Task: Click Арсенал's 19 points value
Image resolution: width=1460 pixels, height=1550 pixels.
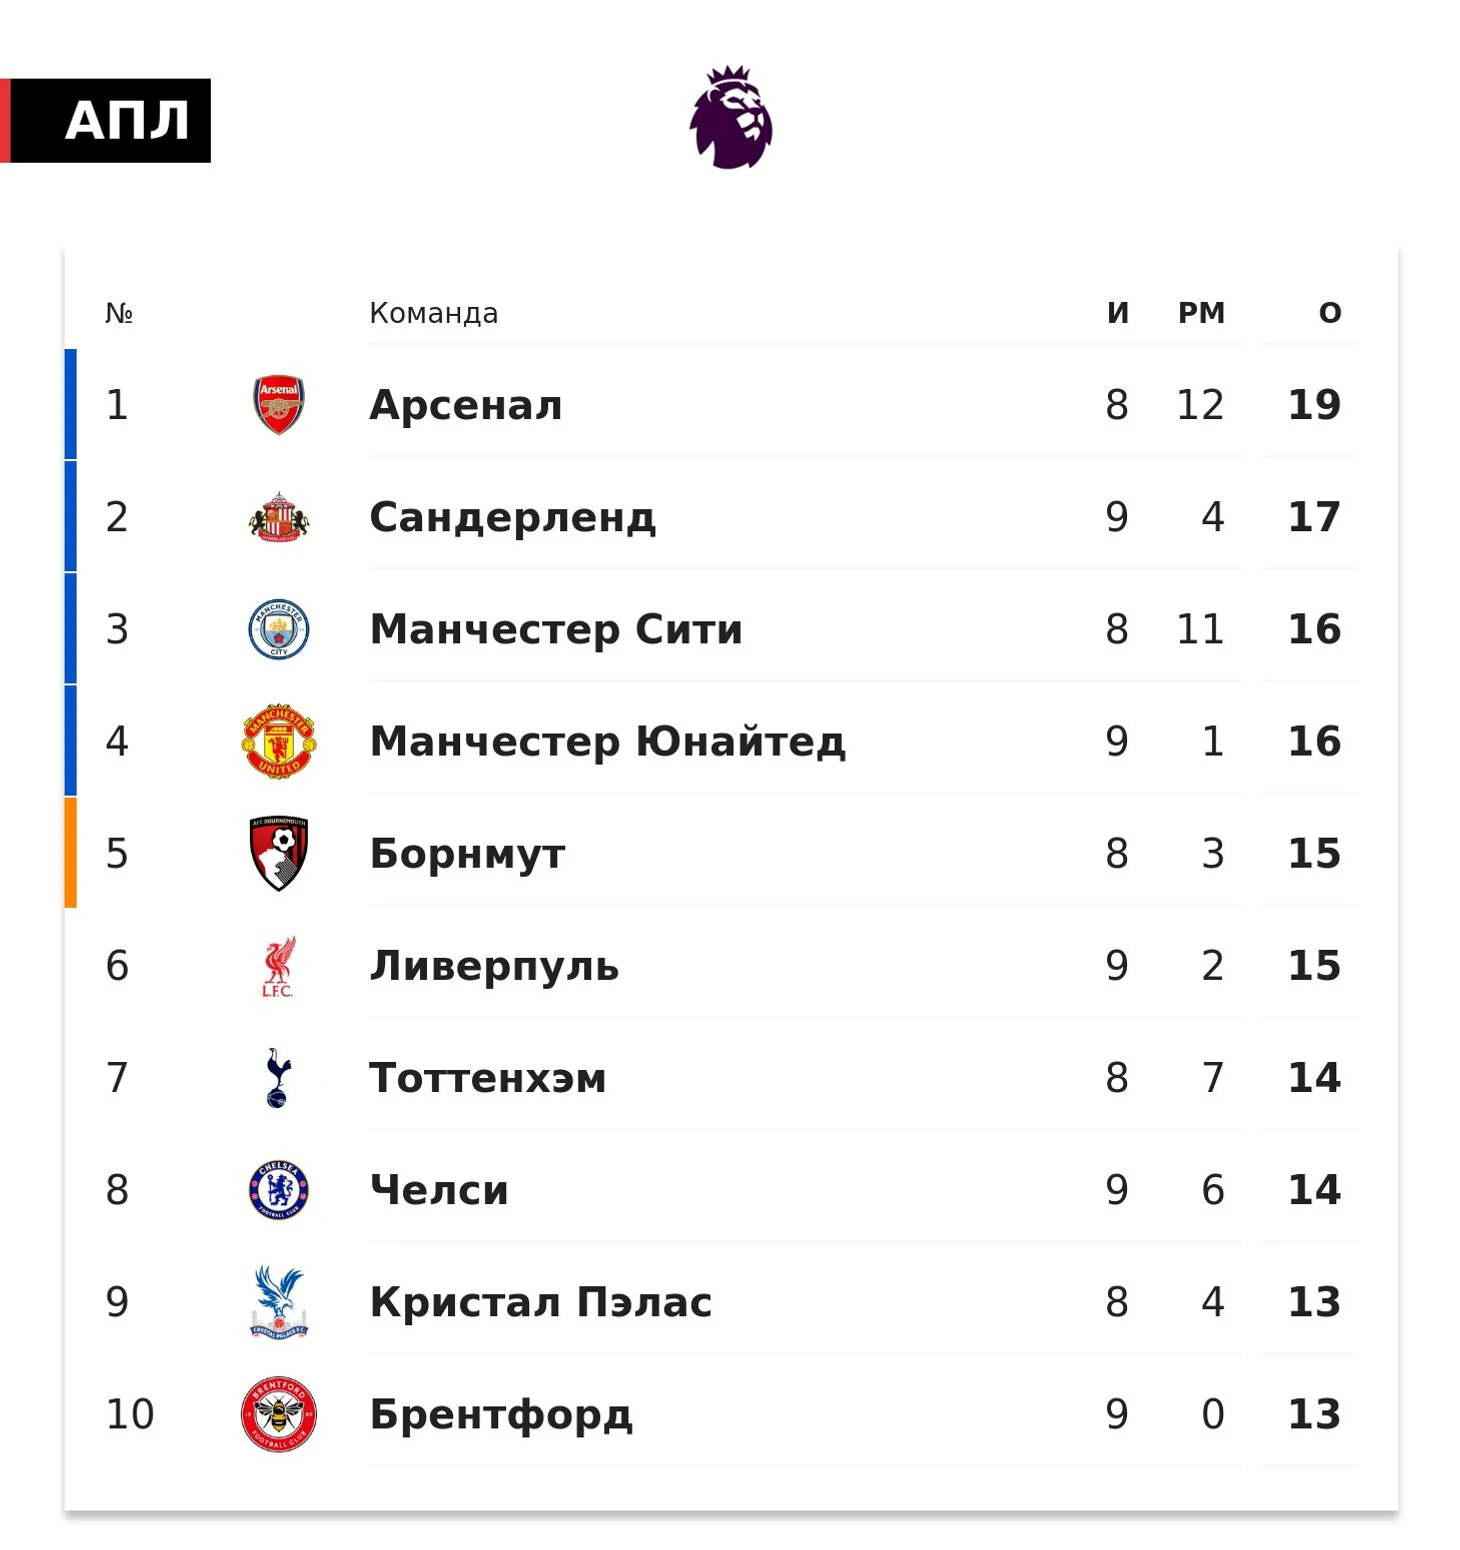Action: (x=1314, y=405)
